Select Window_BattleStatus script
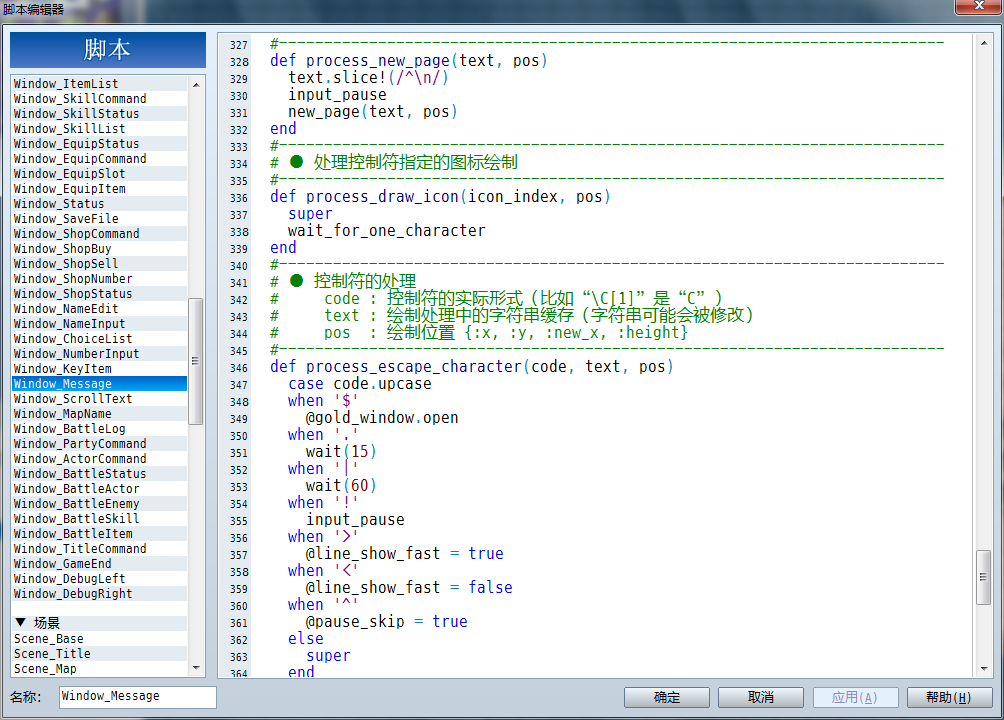This screenshot has width=1004, height=720. point(100,474)
